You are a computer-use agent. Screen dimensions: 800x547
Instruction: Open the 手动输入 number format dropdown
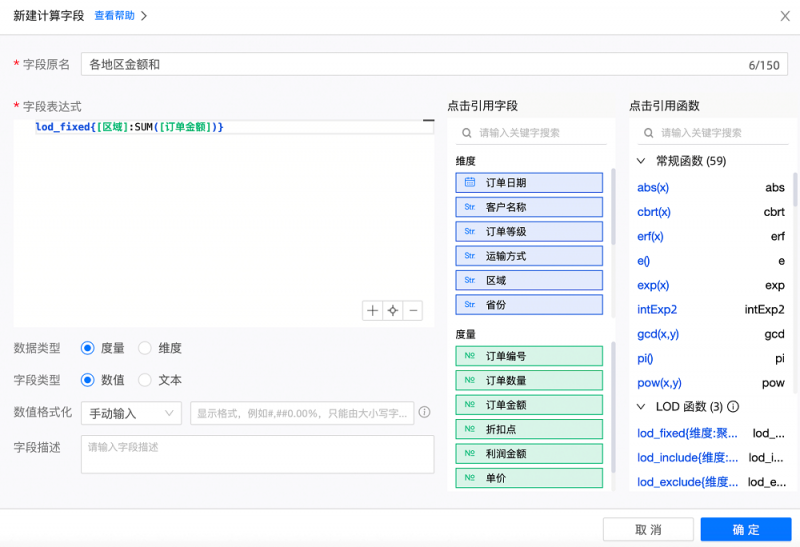pos(130,413)
